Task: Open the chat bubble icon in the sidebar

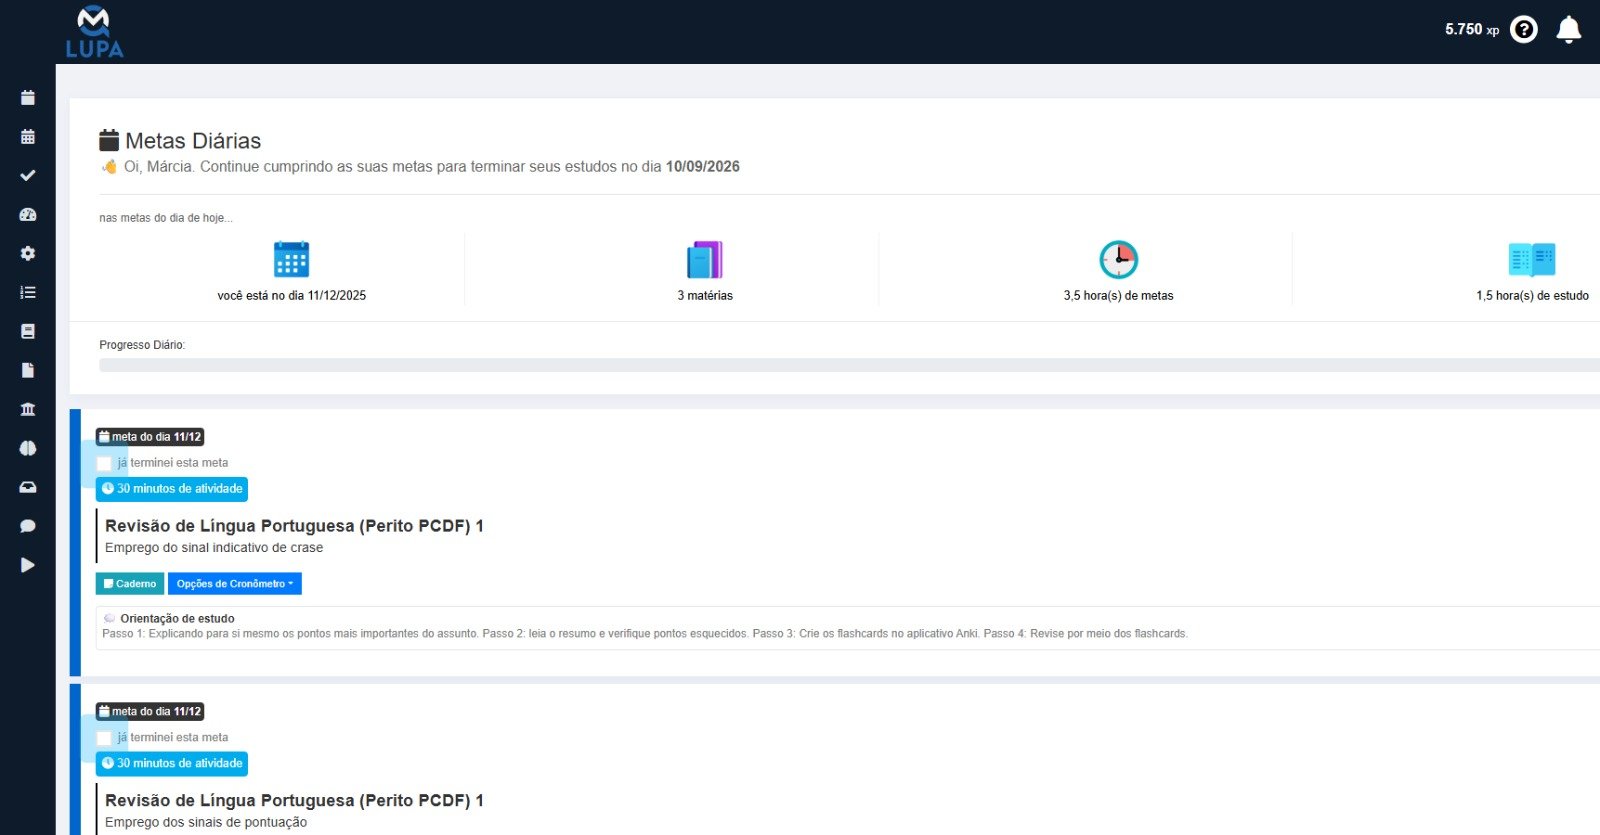Action: click(x=28, y=526)
